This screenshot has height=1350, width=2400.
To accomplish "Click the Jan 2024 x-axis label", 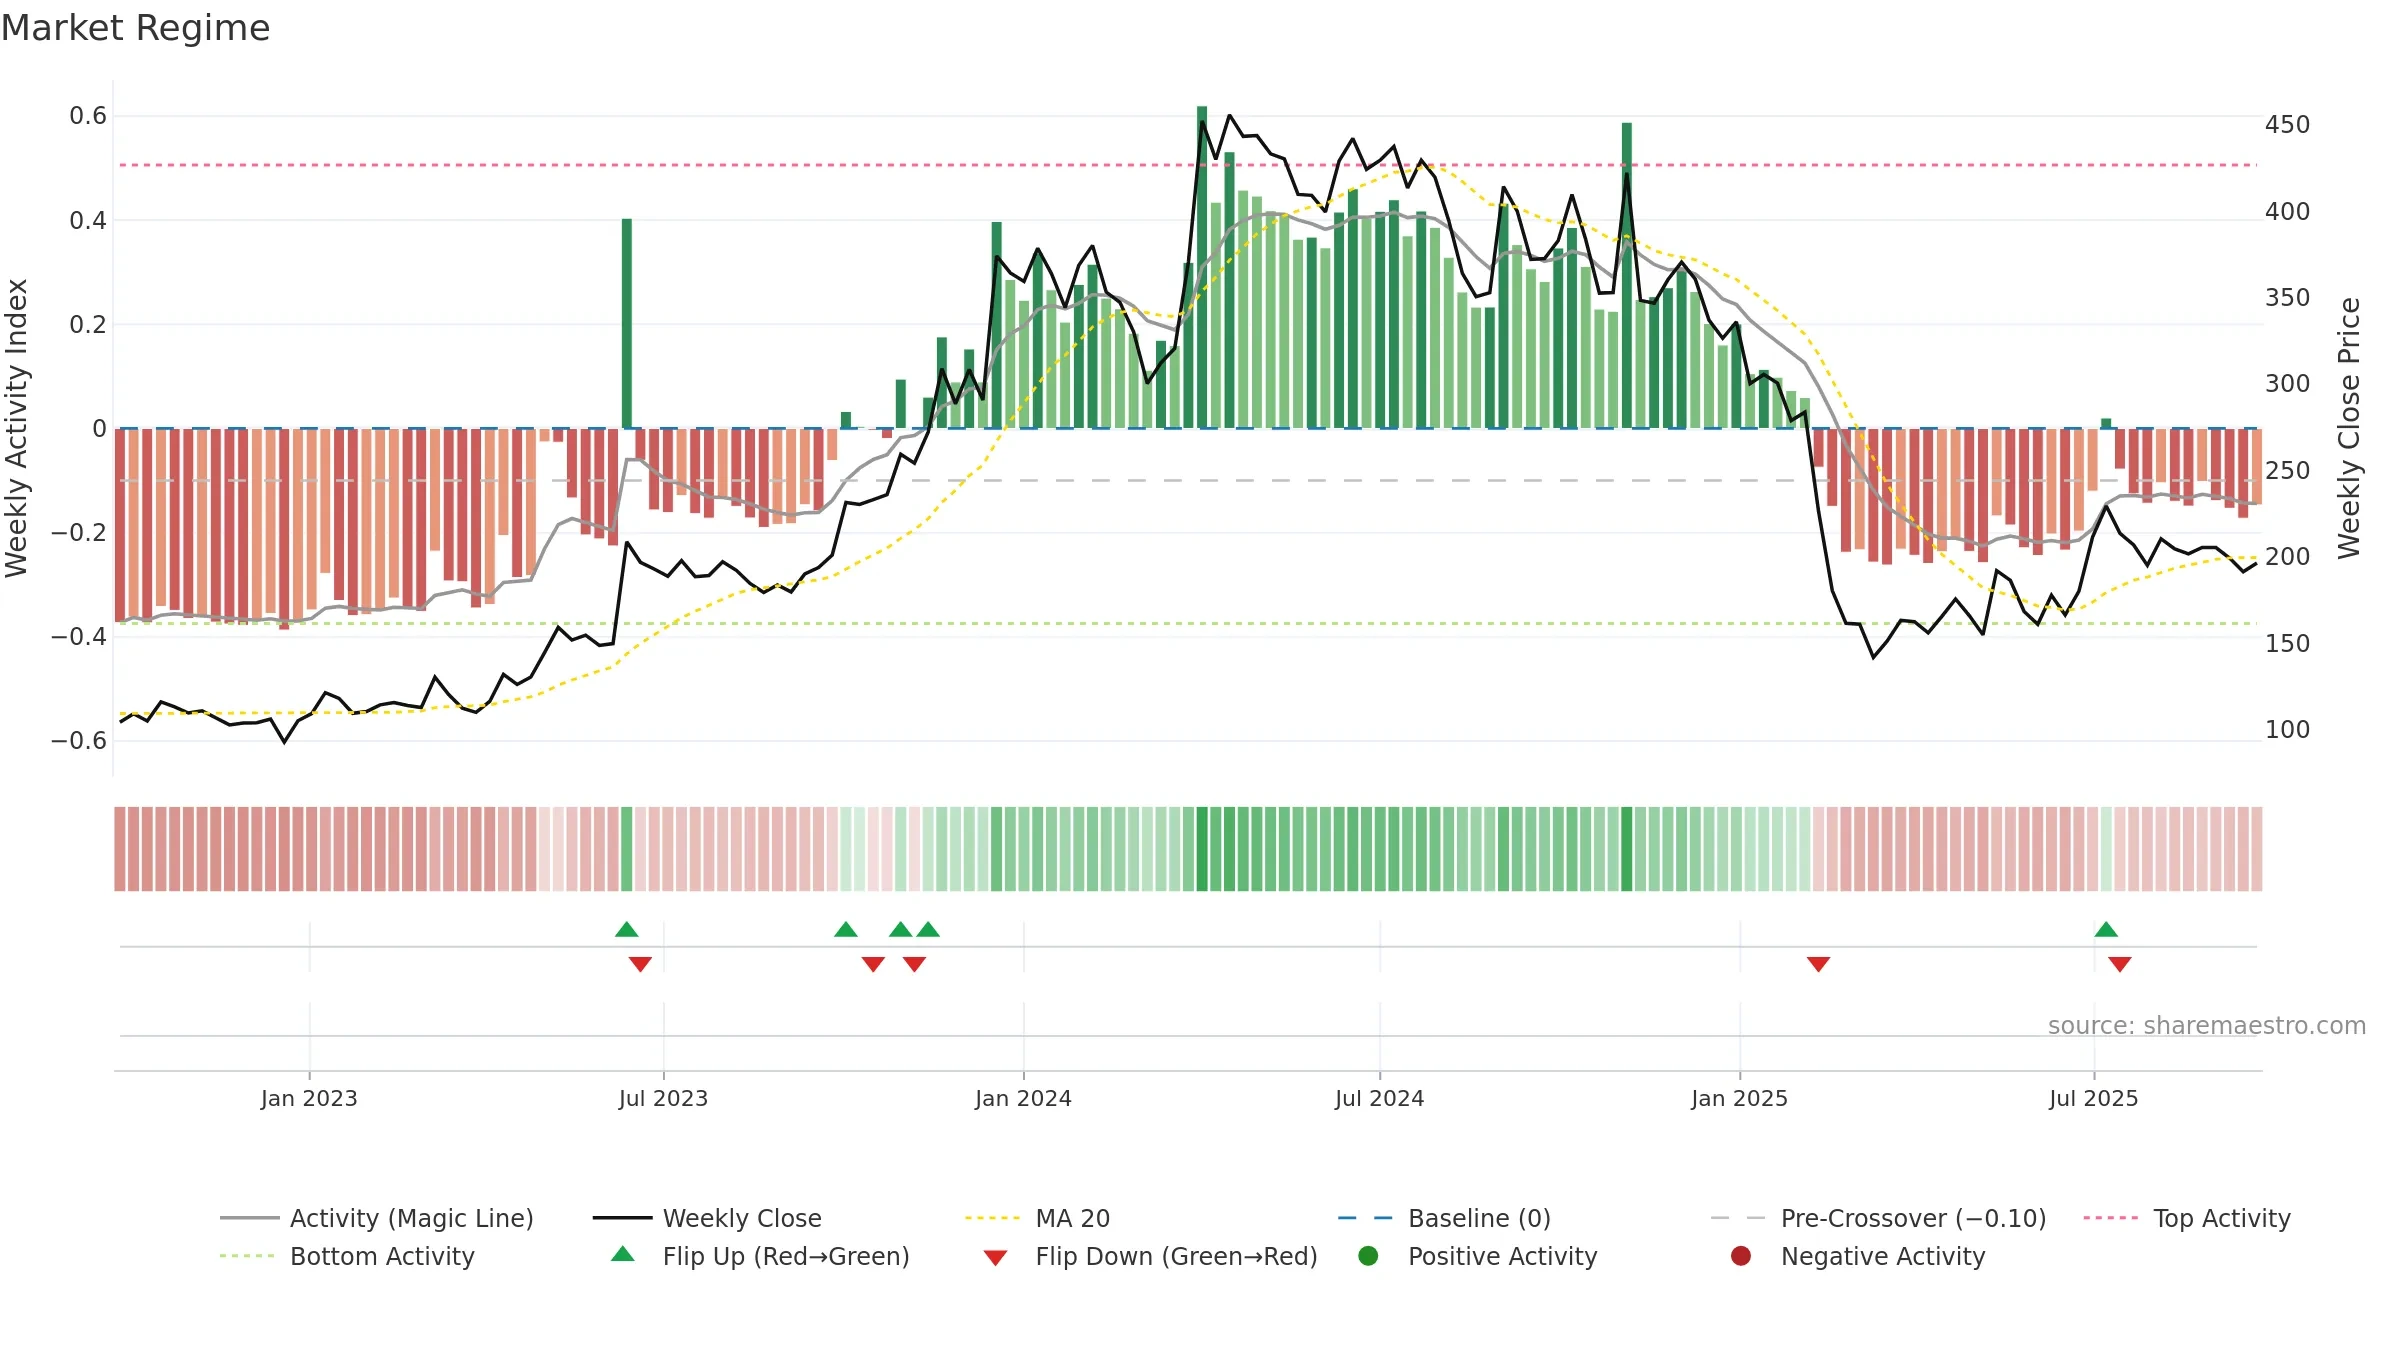I will [x=1023, y=1098].
